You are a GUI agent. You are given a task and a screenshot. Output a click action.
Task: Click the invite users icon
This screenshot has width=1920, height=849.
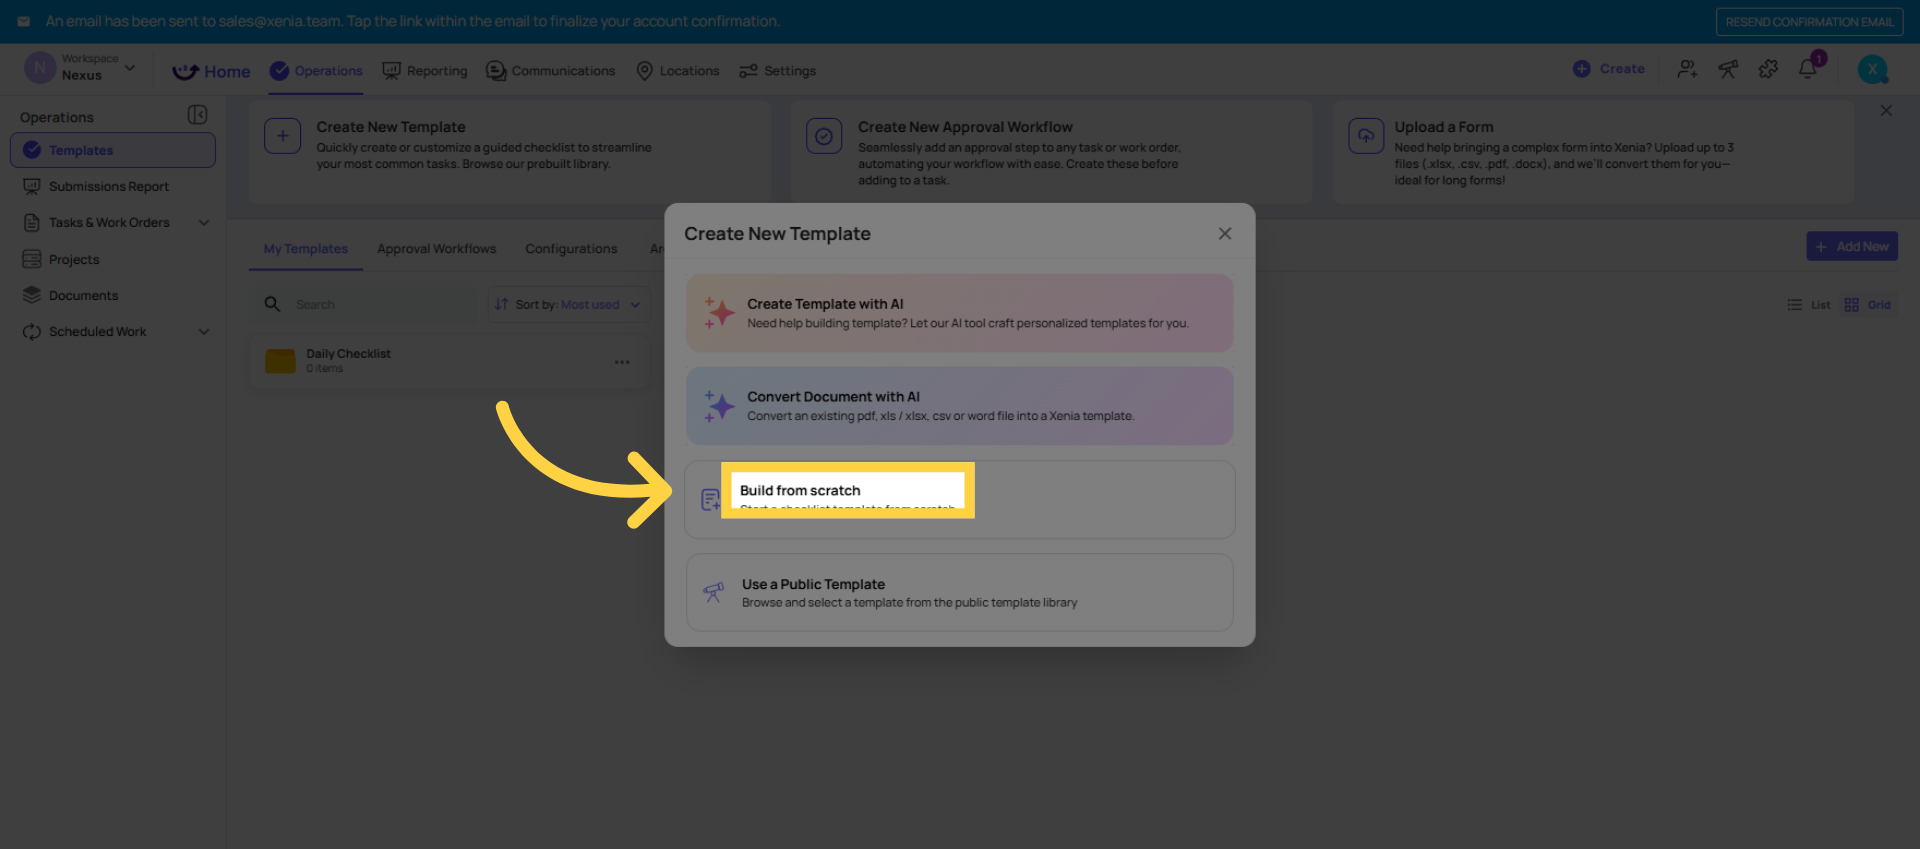tap(1687, 69)
